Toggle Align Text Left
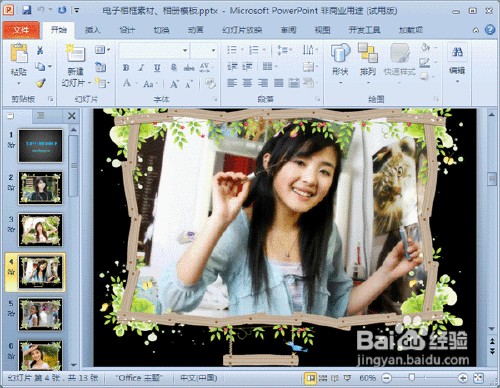500x388 pixels. (x=232, y=83)
